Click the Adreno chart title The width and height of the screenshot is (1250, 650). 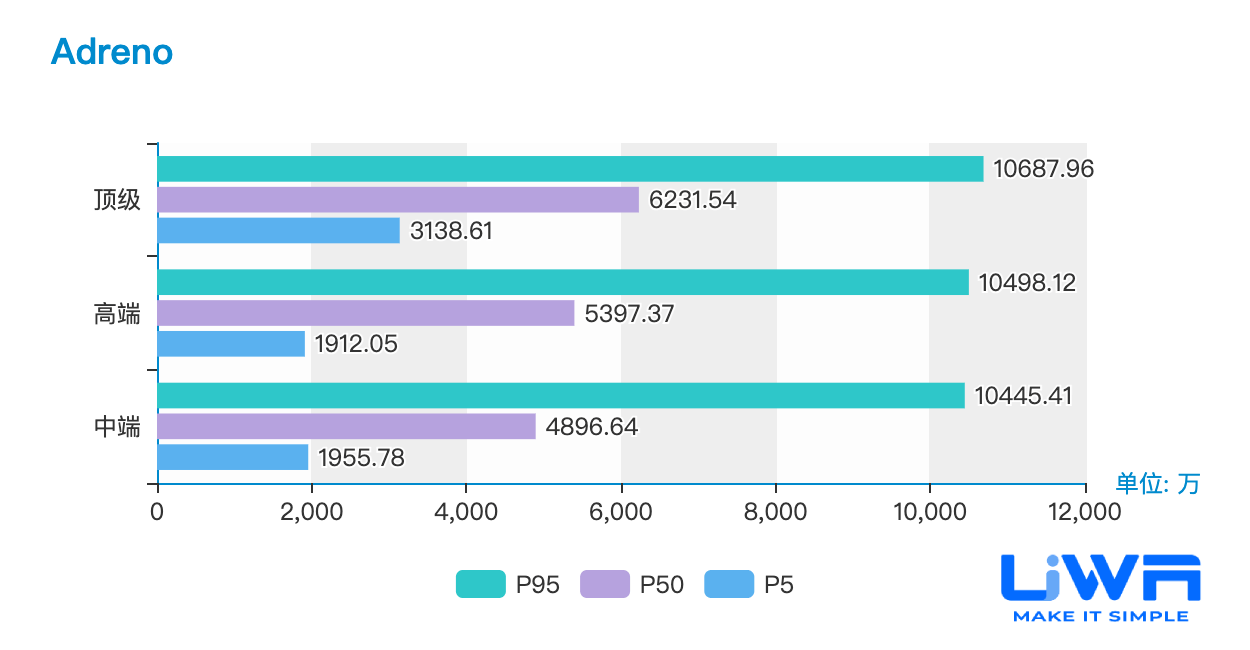(x=112, y=51)
